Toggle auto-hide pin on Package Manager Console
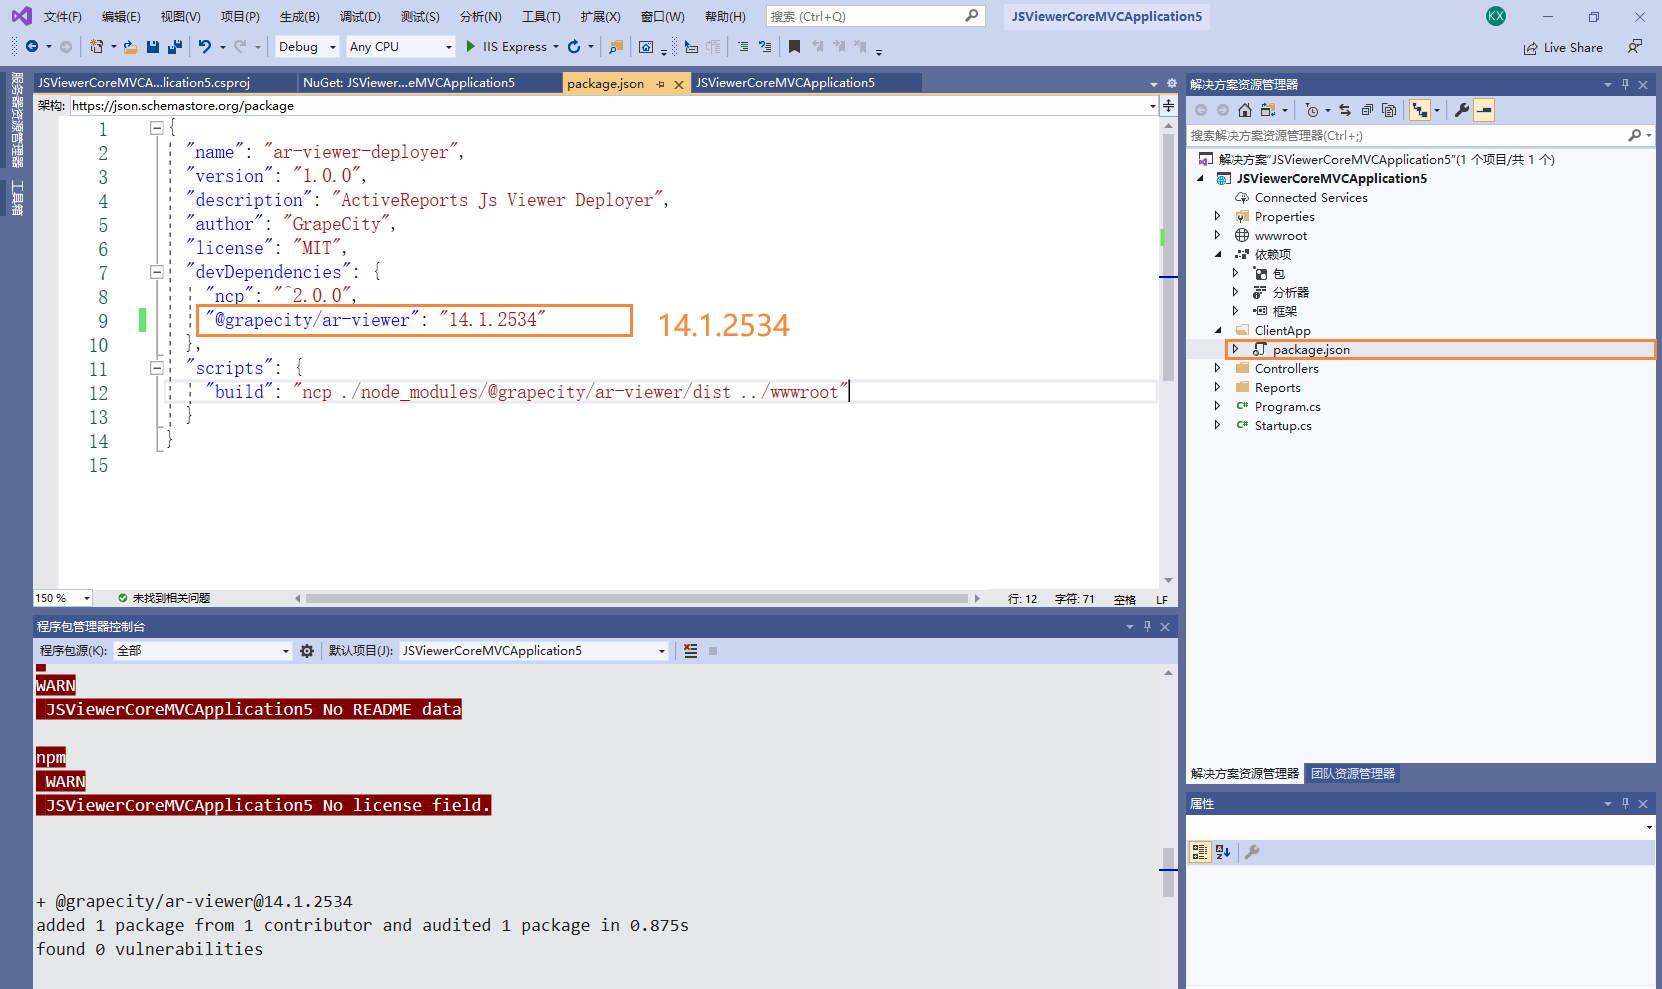The width and height of the screenshot is (1662, 989). [x=1147, y=626]
